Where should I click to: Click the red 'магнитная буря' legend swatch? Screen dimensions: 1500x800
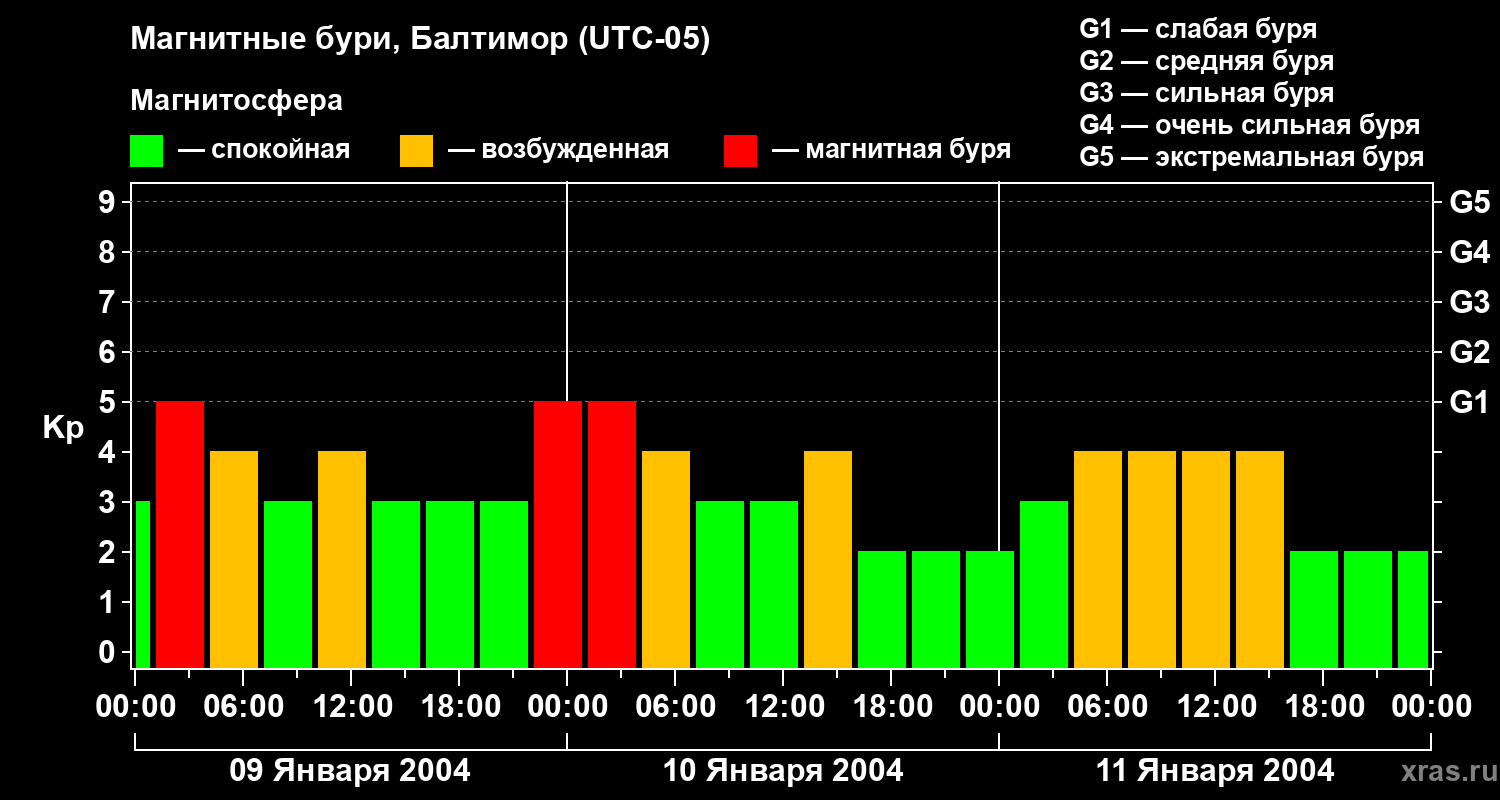pyautogui.click(x=740, y=151)
